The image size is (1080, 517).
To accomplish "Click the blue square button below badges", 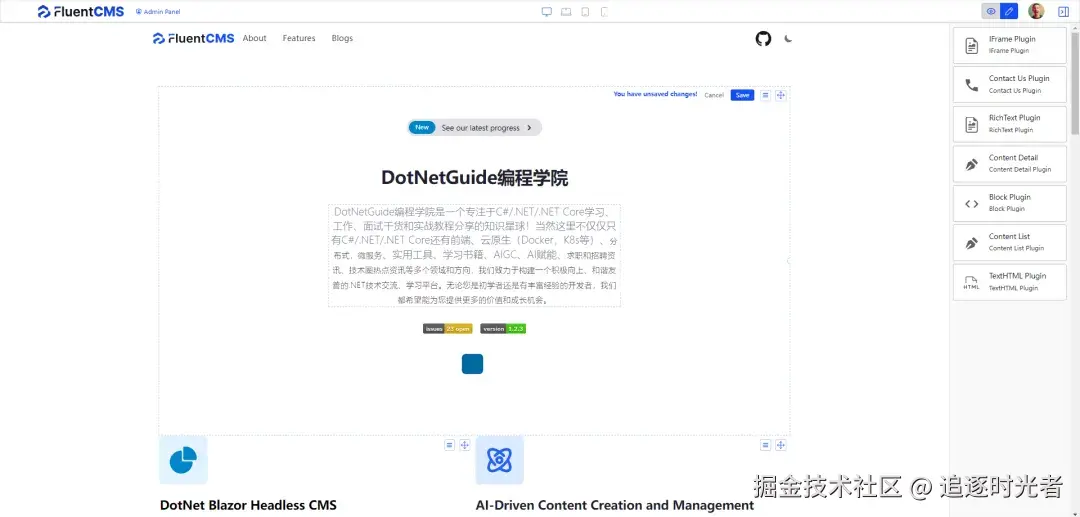I will pos(472,364).
